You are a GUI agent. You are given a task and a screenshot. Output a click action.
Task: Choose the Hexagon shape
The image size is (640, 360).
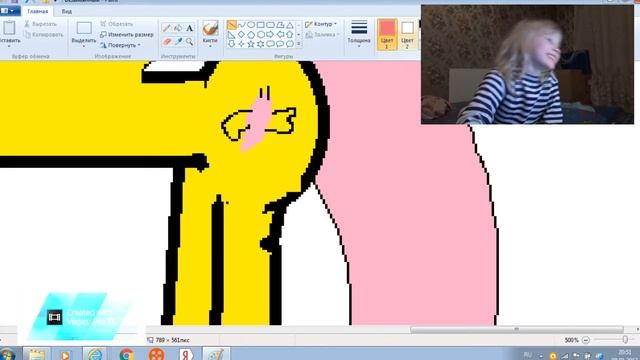point(261,35)
